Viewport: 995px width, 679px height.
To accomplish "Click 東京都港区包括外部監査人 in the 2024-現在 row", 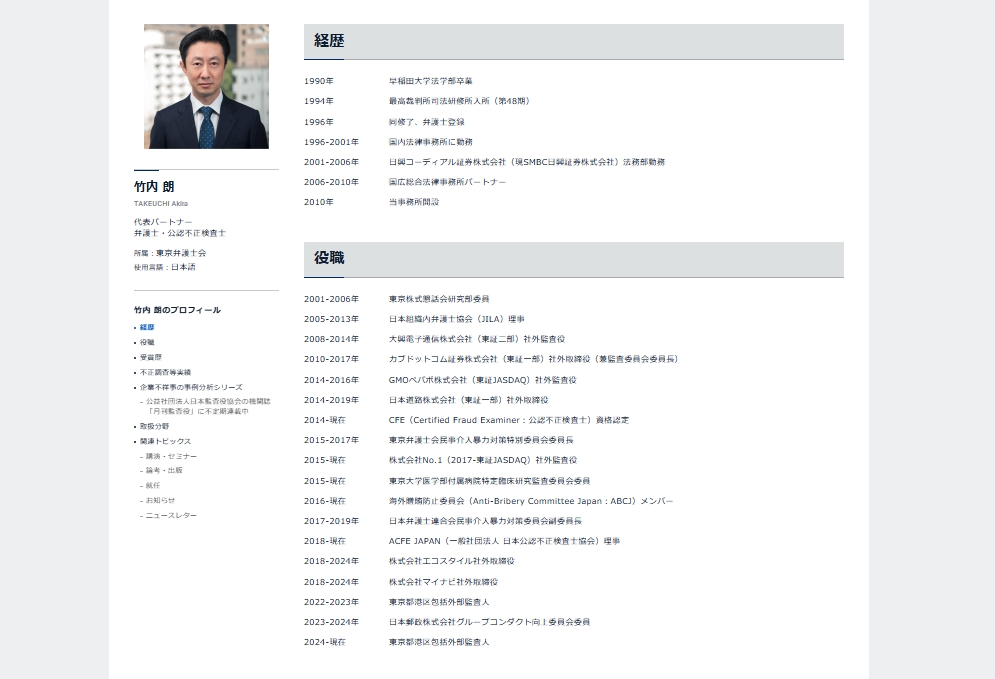I will [439, 642].
